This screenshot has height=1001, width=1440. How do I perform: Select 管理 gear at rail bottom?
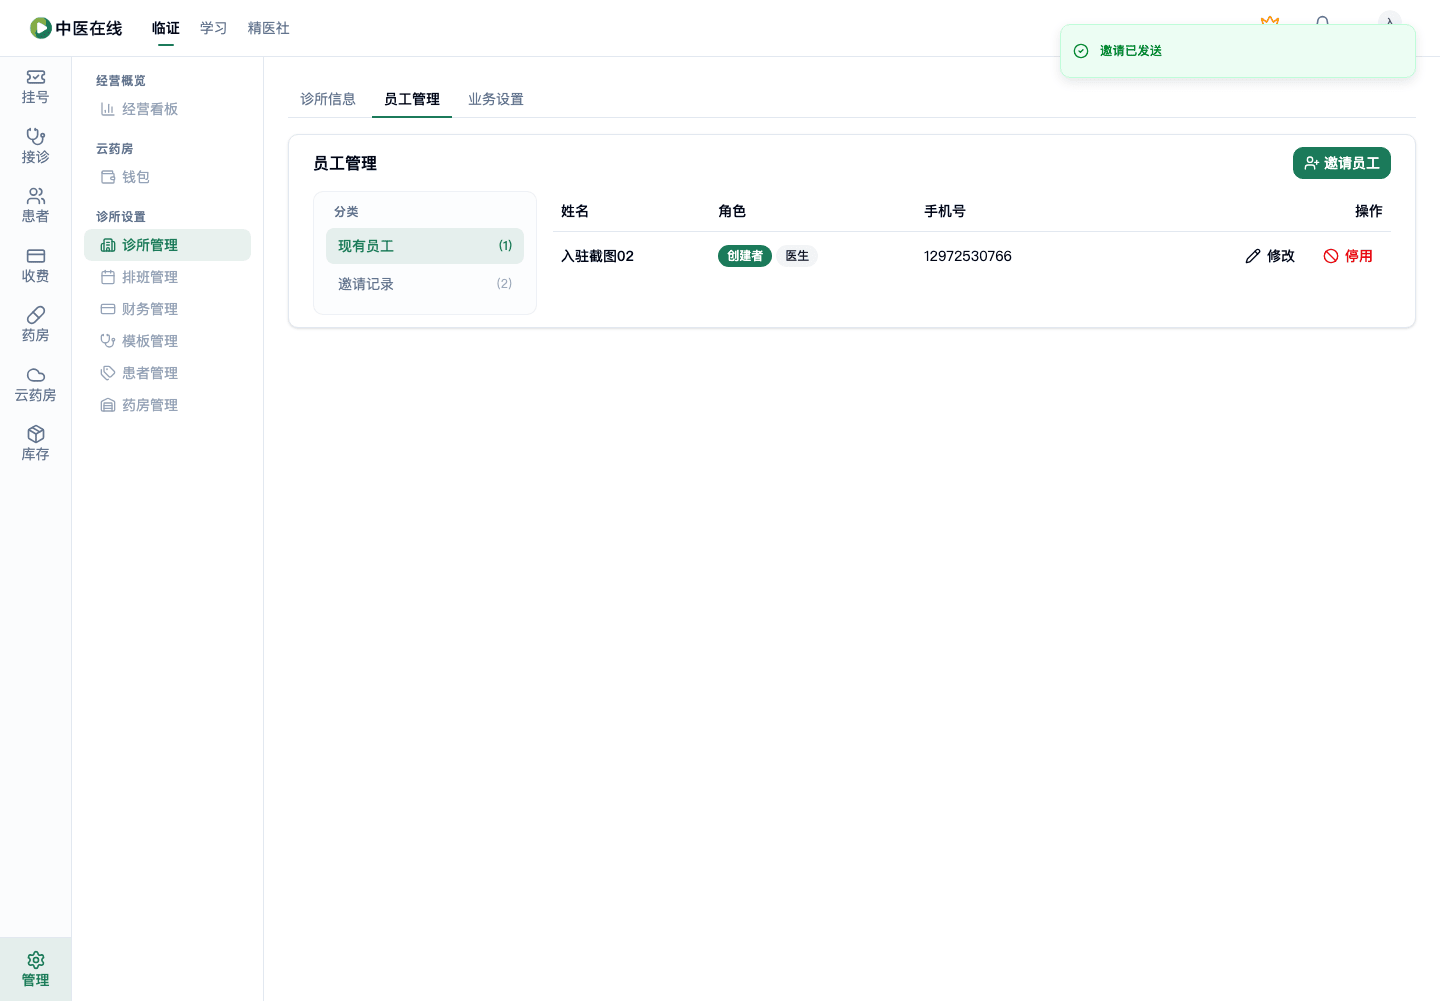tap(35, 969)
